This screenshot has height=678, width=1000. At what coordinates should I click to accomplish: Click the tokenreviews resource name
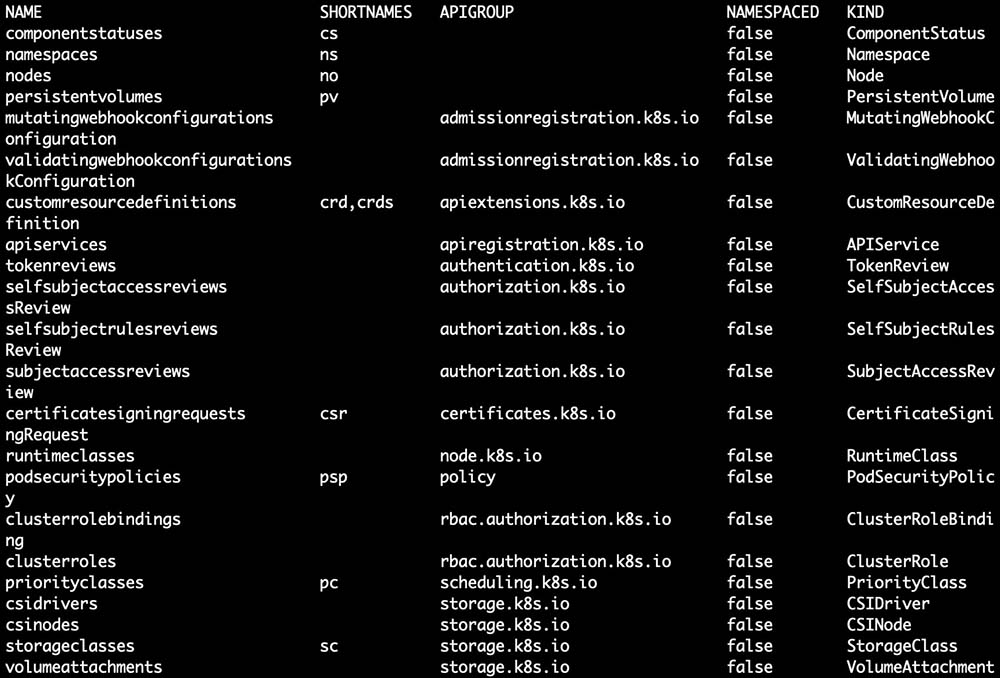point(60,266)
